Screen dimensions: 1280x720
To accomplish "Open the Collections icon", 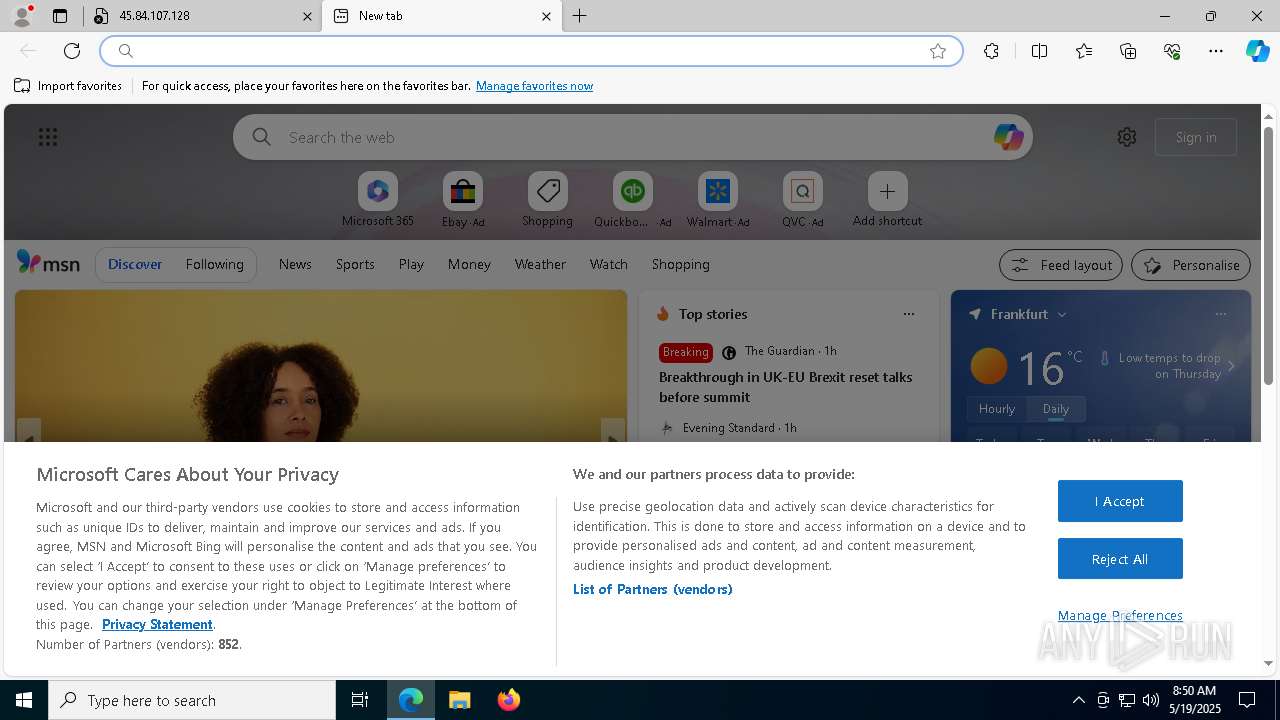I will pyautogui.click(x=1128, y=51).
